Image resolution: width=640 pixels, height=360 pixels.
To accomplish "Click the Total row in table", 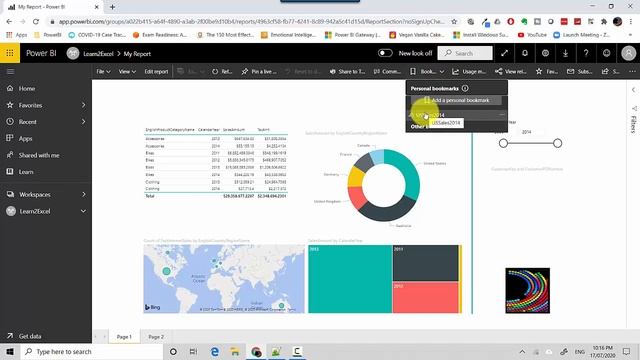I will coord(216,196).
